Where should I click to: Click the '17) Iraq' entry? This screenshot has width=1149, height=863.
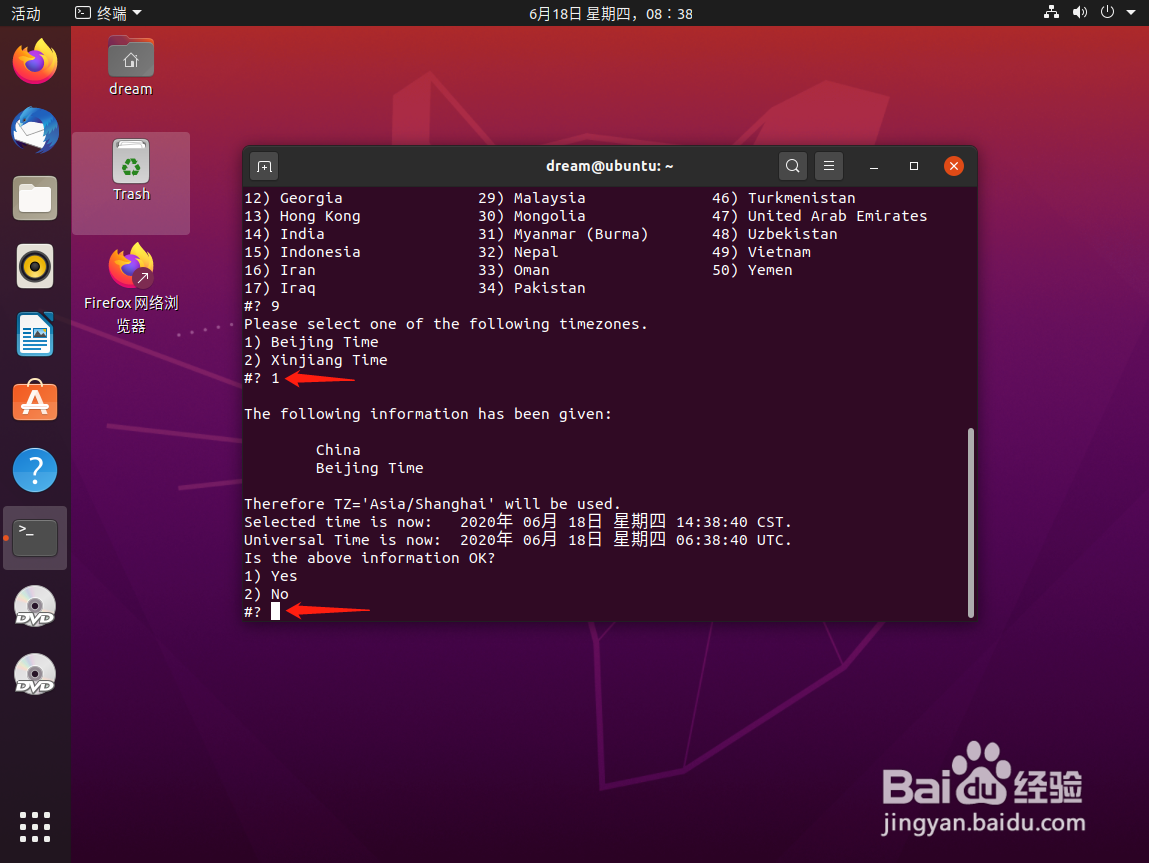[280, 288]
